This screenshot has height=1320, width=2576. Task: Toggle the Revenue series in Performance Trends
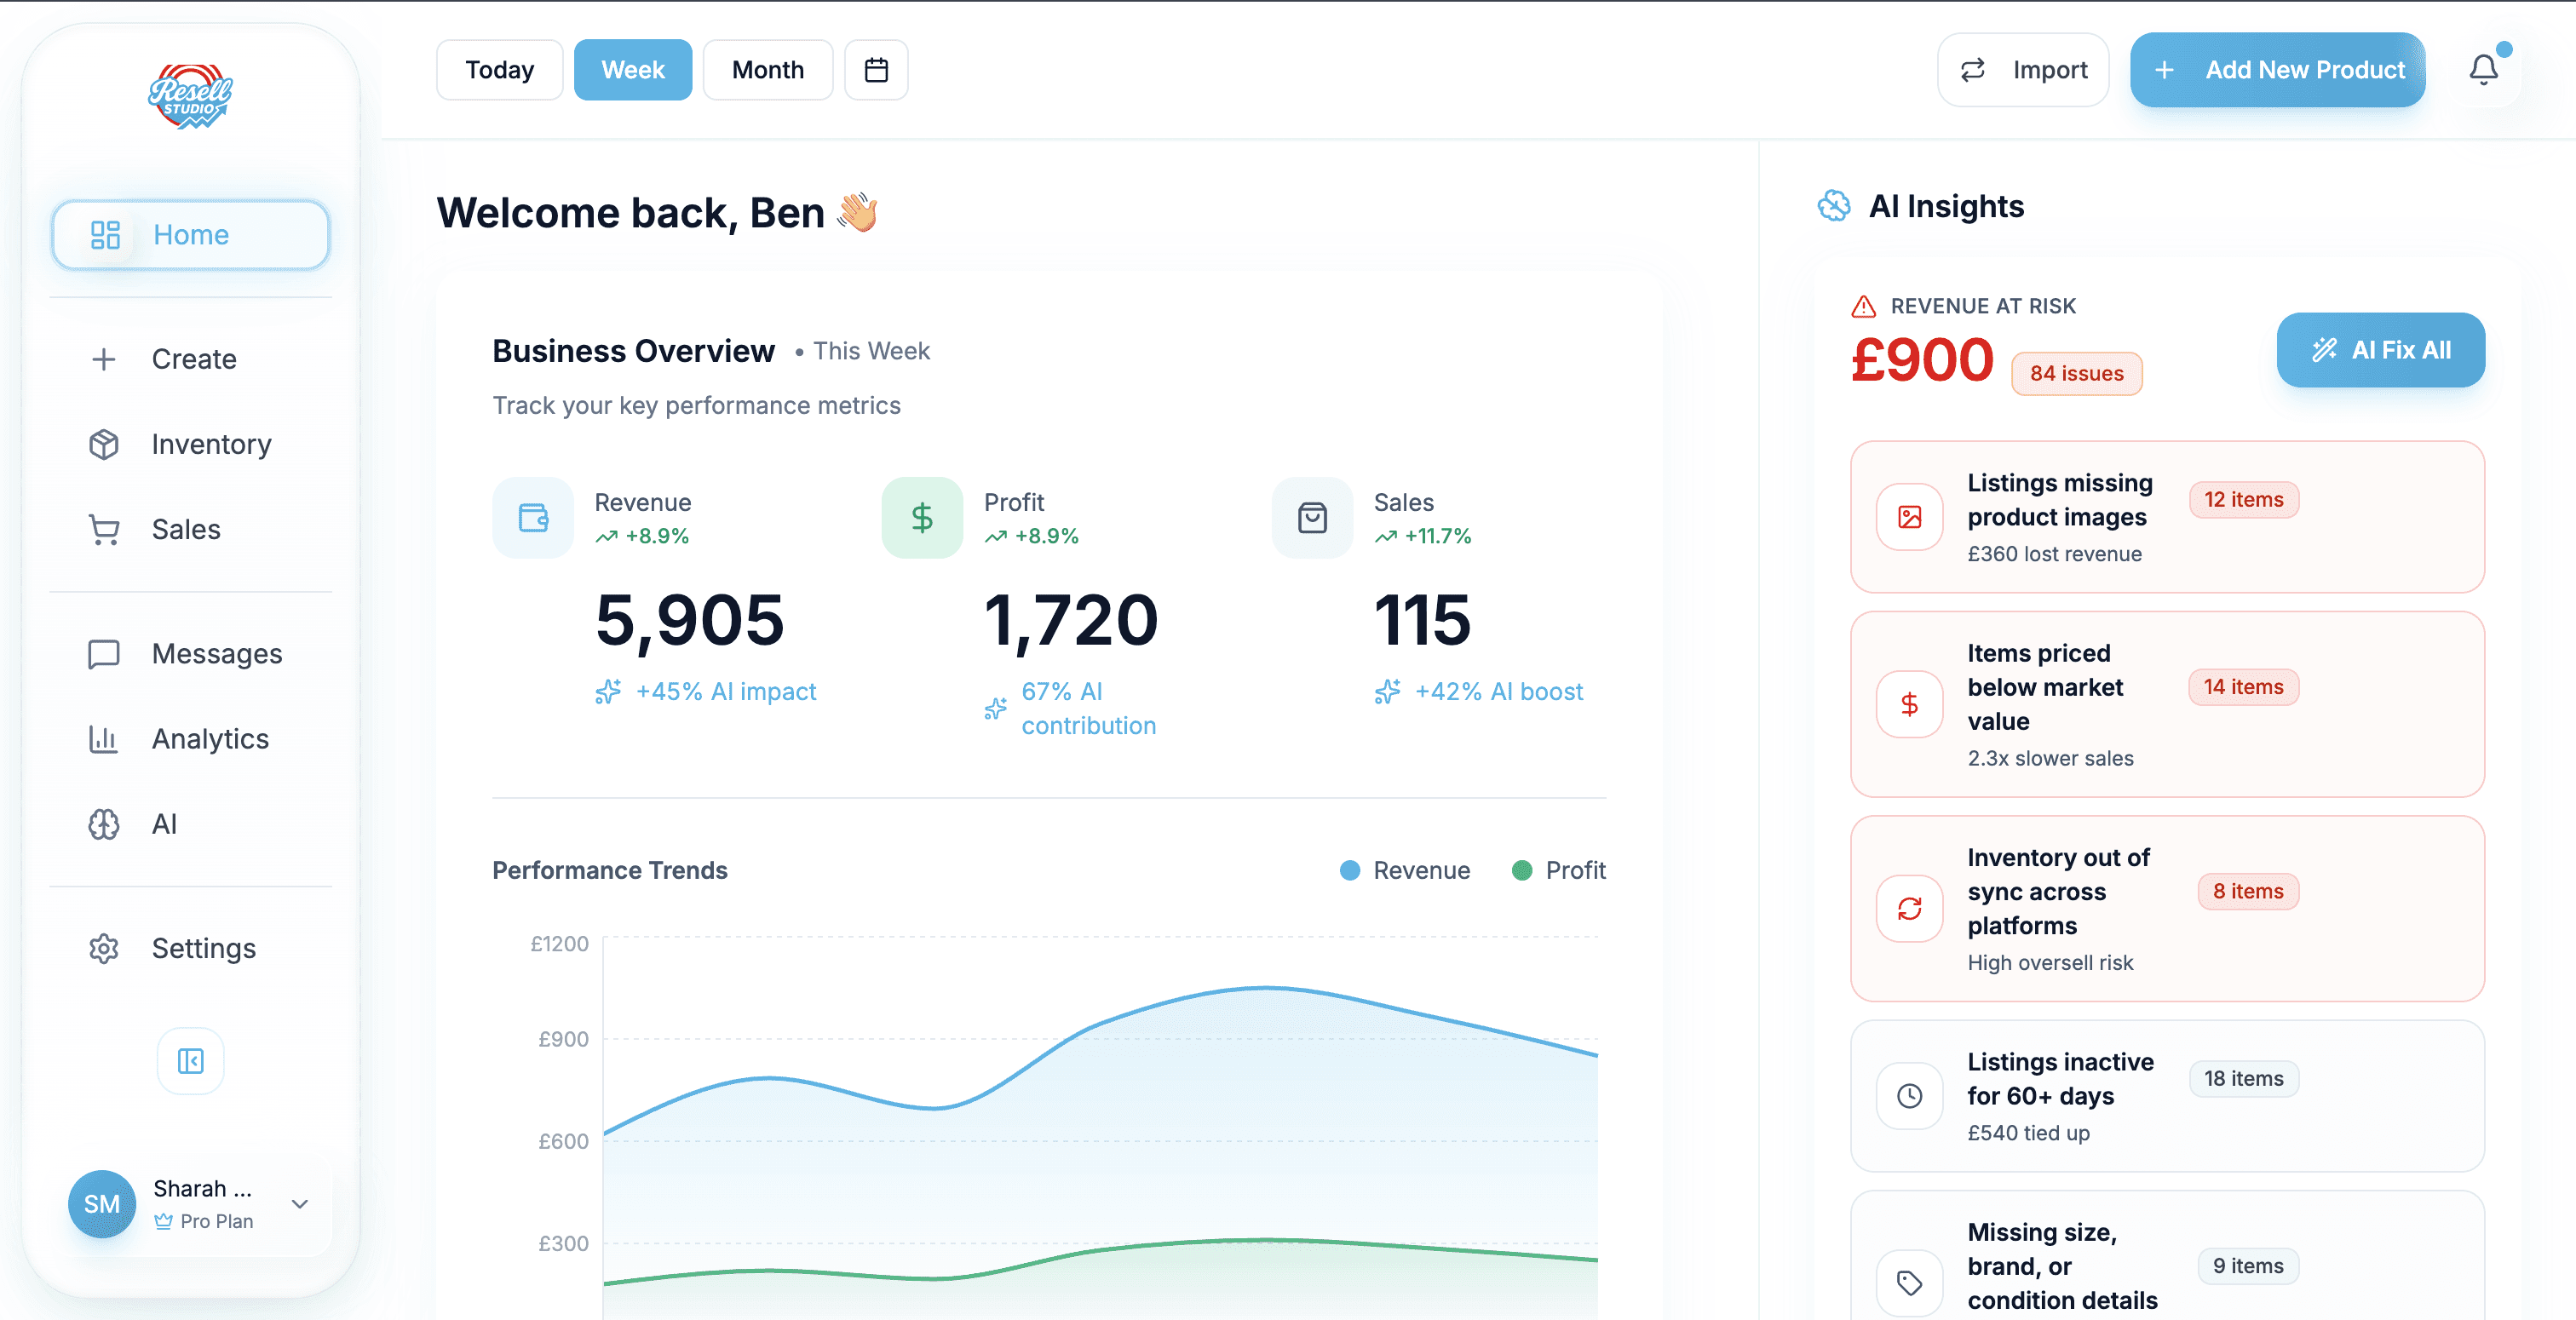pyautogui.click(x=1405, y=870)
